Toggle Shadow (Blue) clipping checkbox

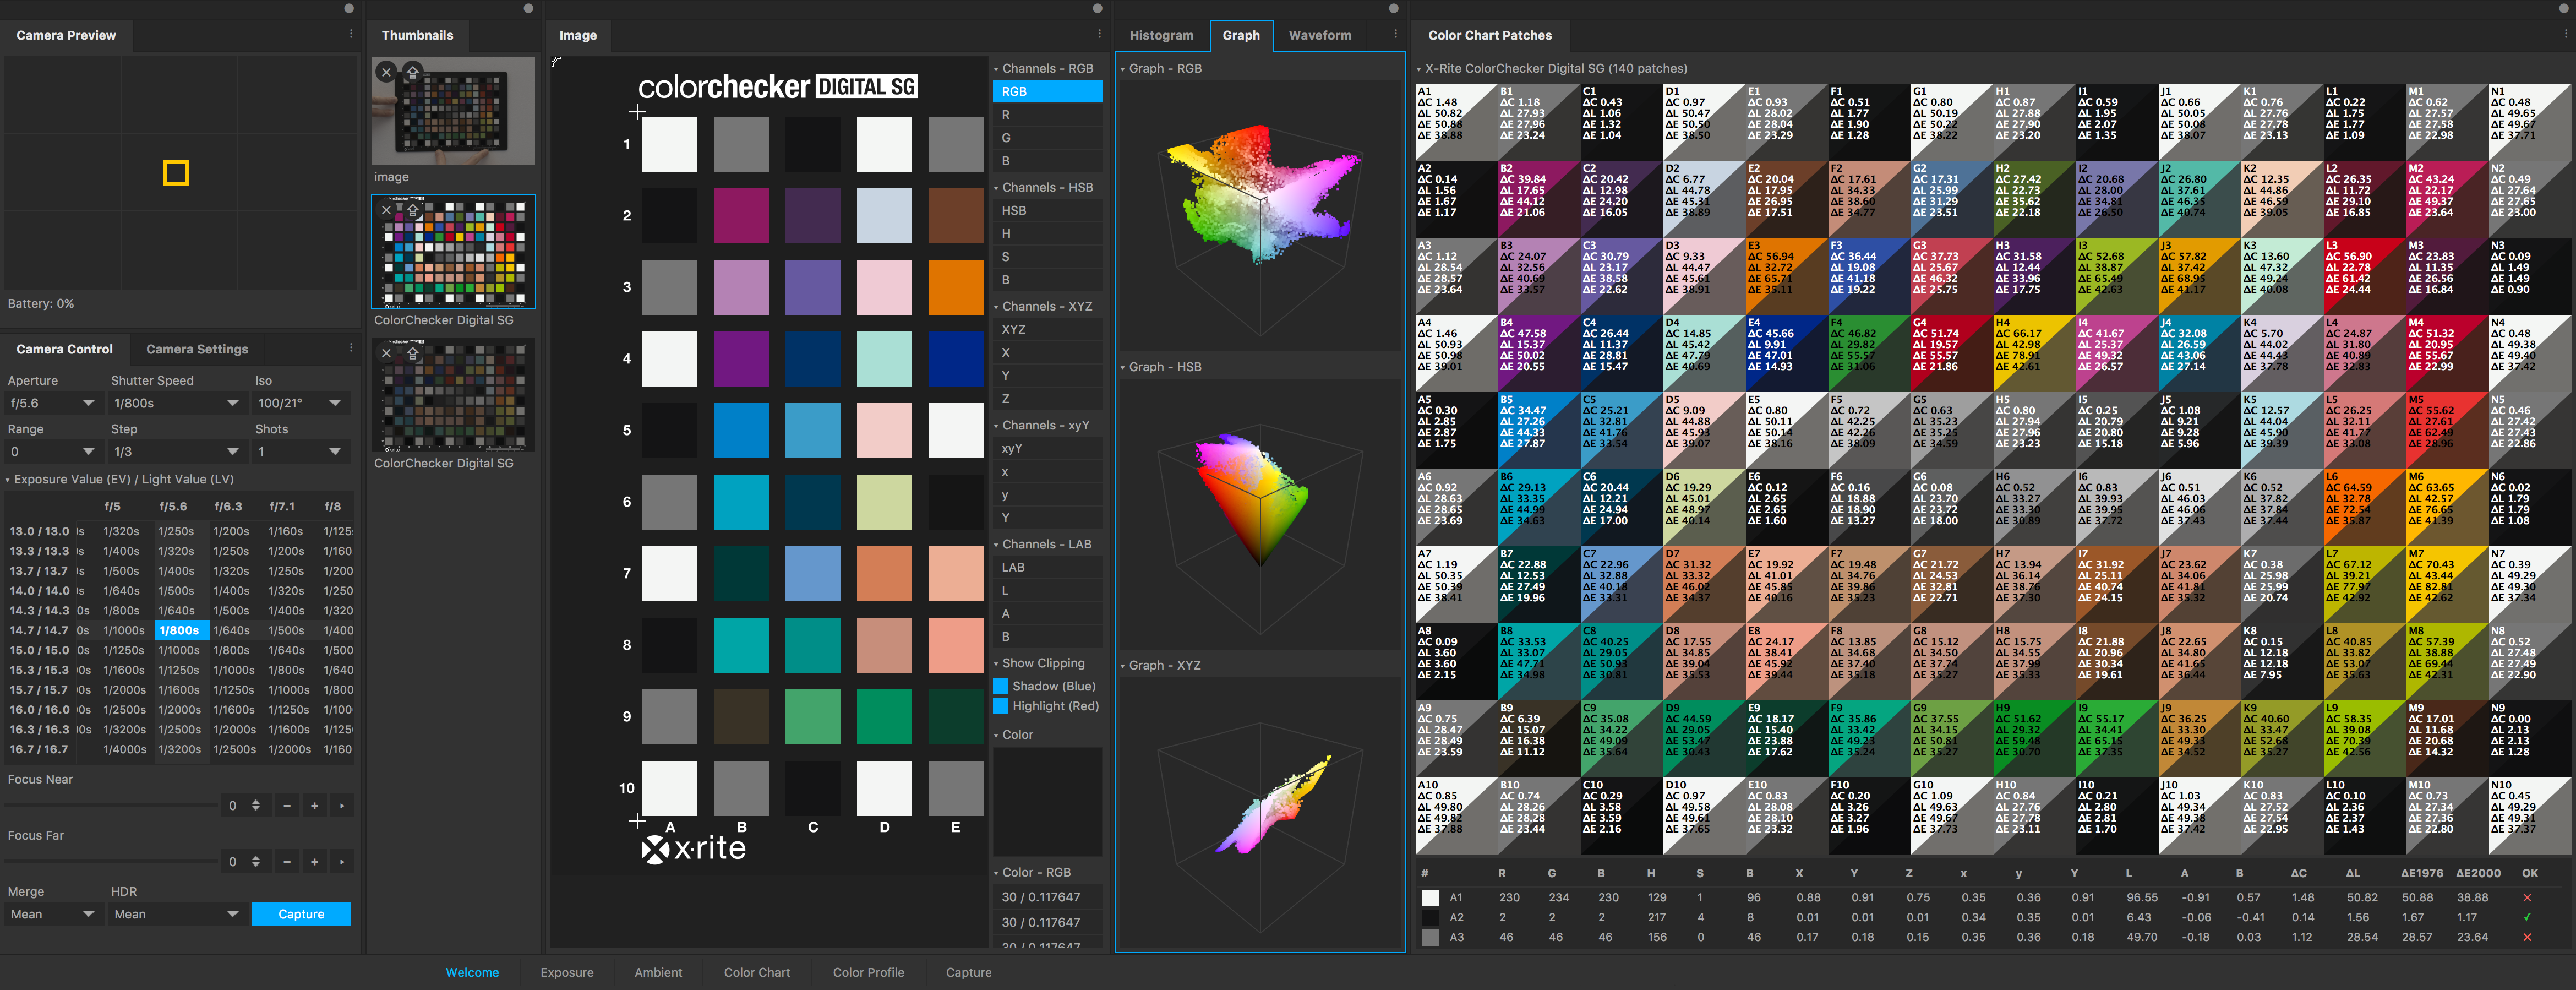(1000, 686)
